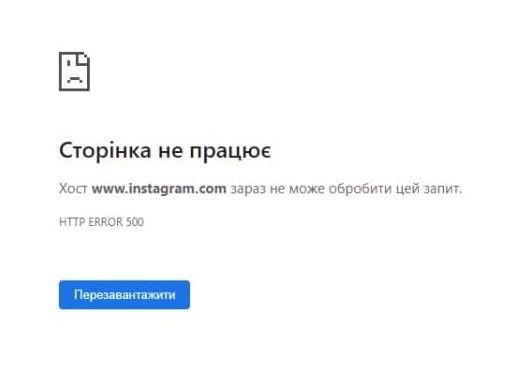Click the Перезавантажити reload button
532x381 pixels.
(124, 294)
